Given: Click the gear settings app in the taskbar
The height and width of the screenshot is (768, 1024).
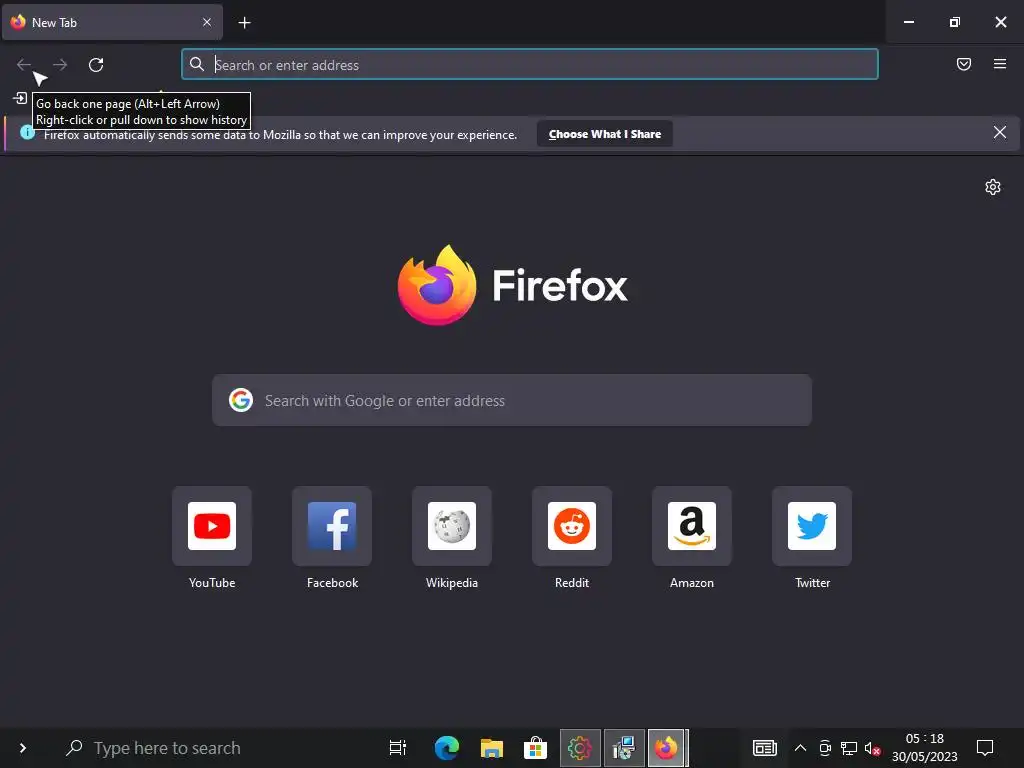Looking at the screenshot, I should [x=580, y=748].
